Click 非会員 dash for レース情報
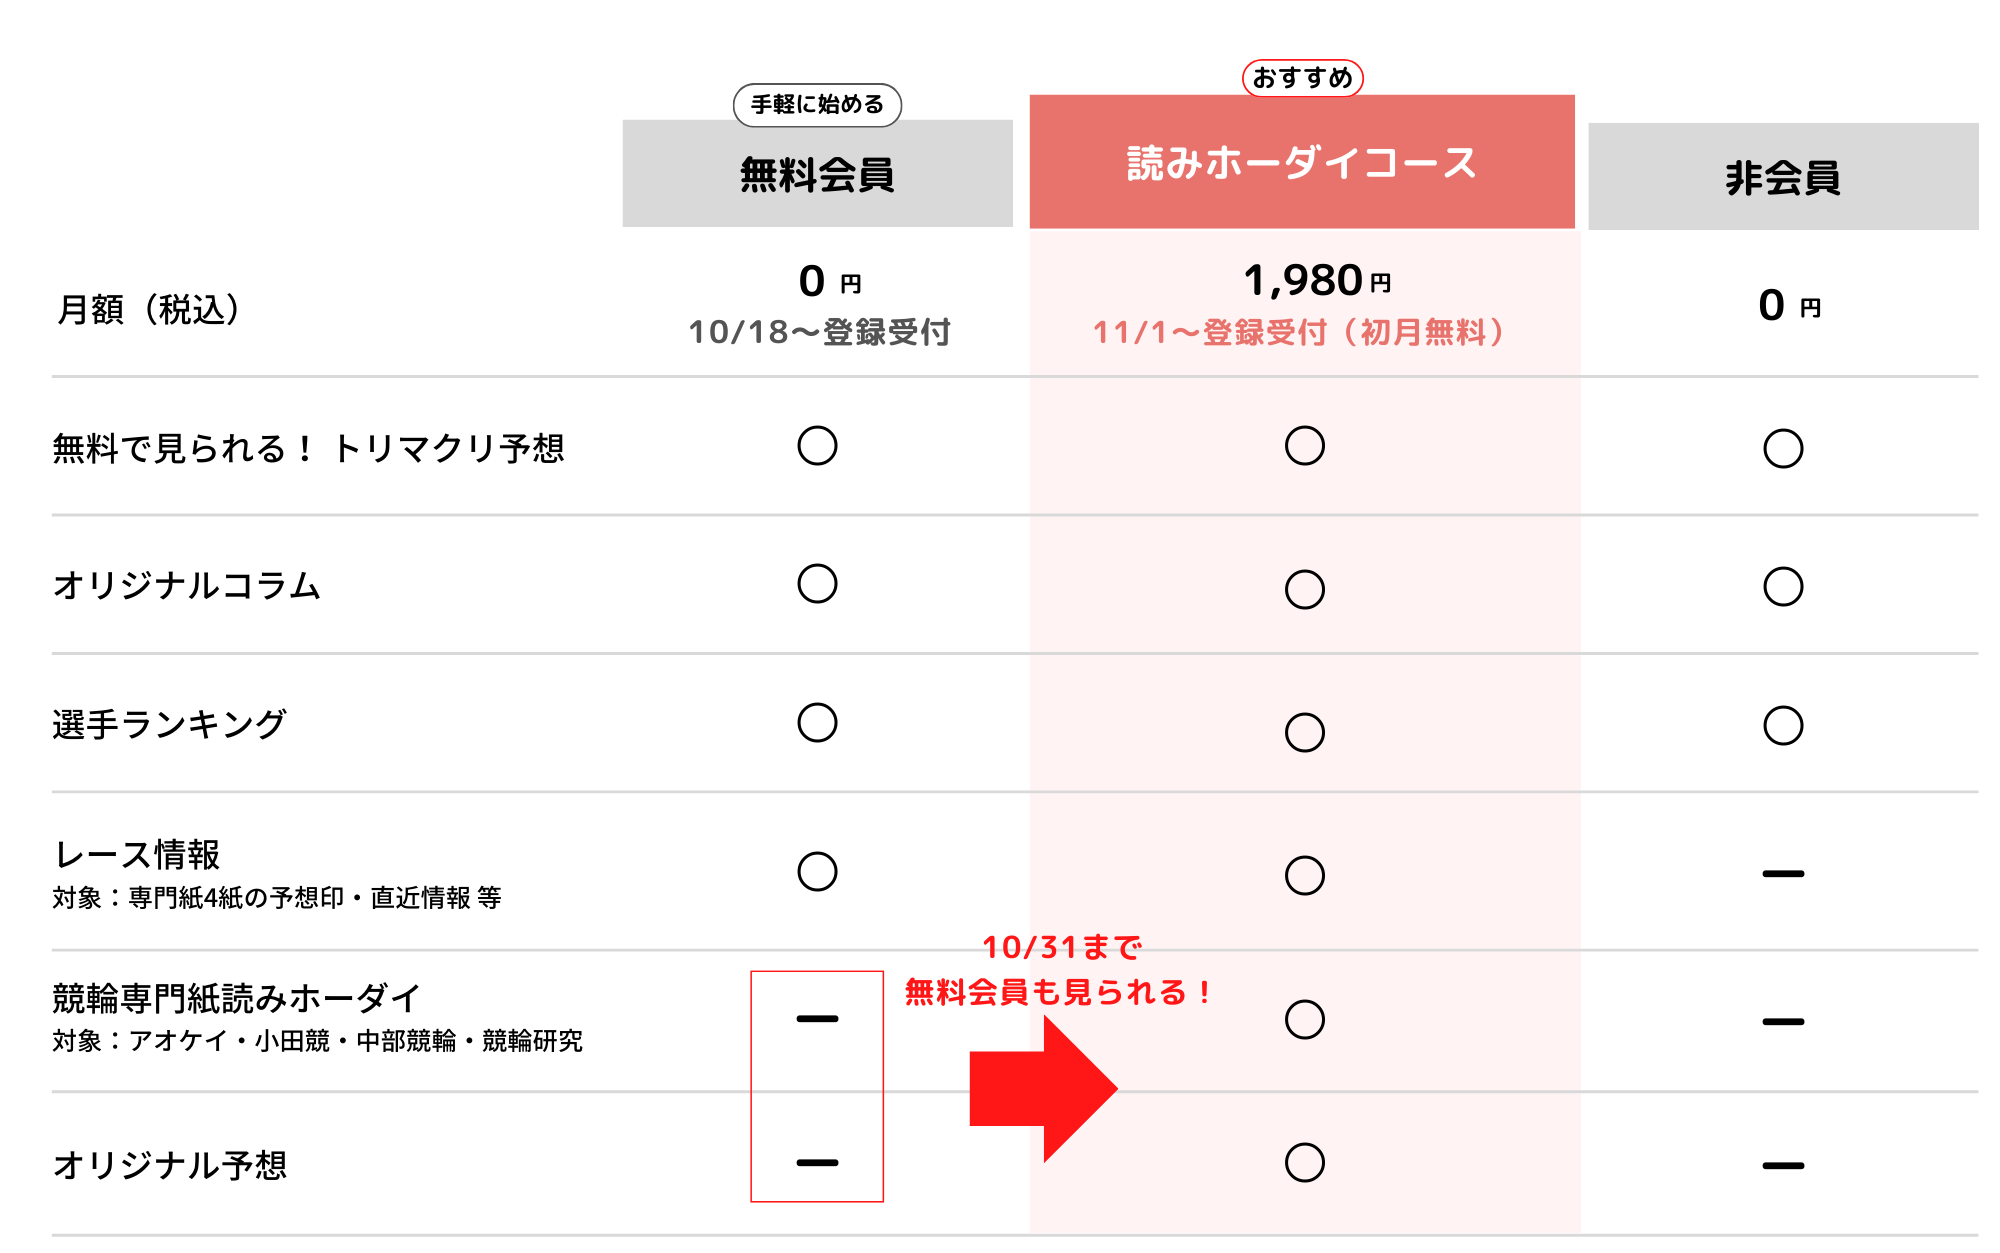 (1783, 874)
